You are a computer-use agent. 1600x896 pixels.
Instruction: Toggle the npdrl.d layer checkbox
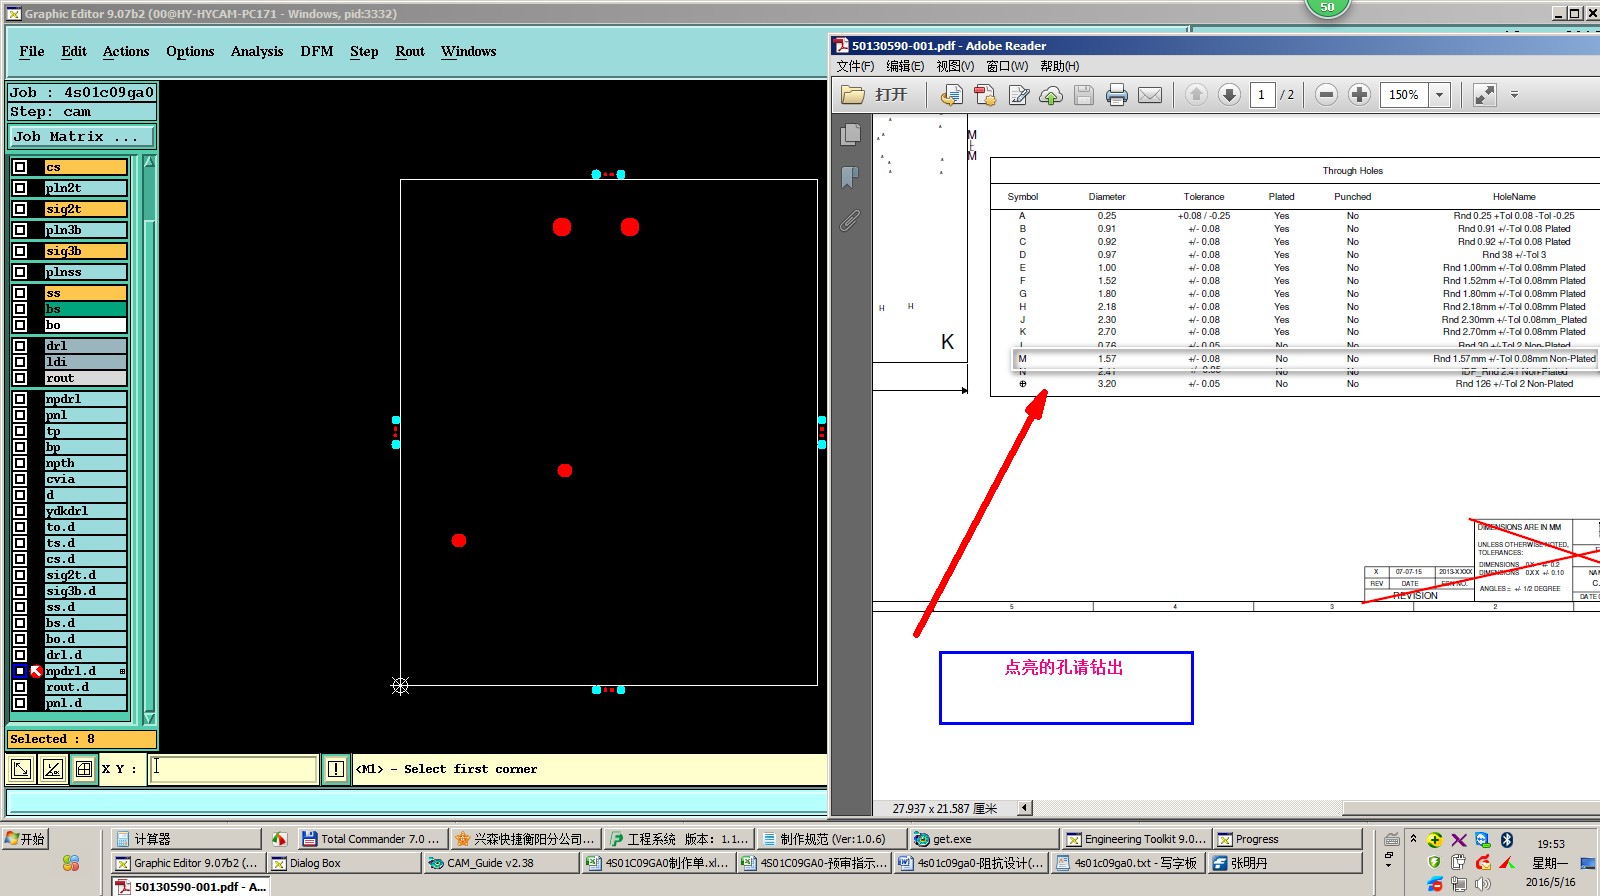coord(20,671)
